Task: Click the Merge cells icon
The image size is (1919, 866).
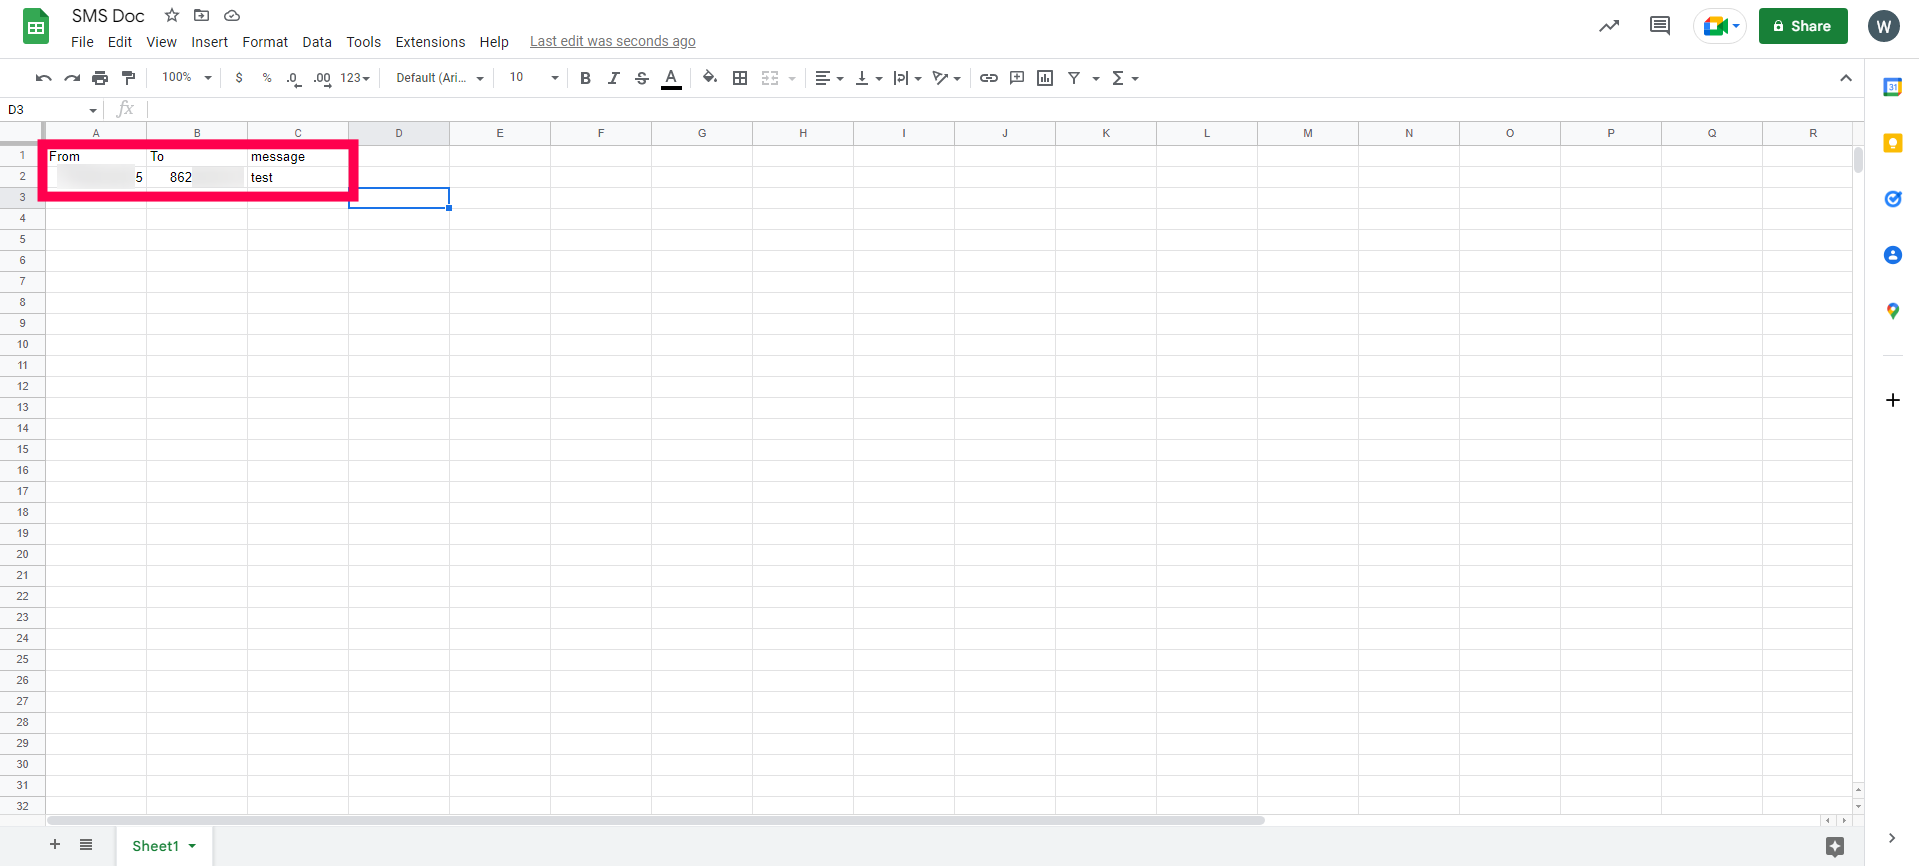Action: coord(770,78)
